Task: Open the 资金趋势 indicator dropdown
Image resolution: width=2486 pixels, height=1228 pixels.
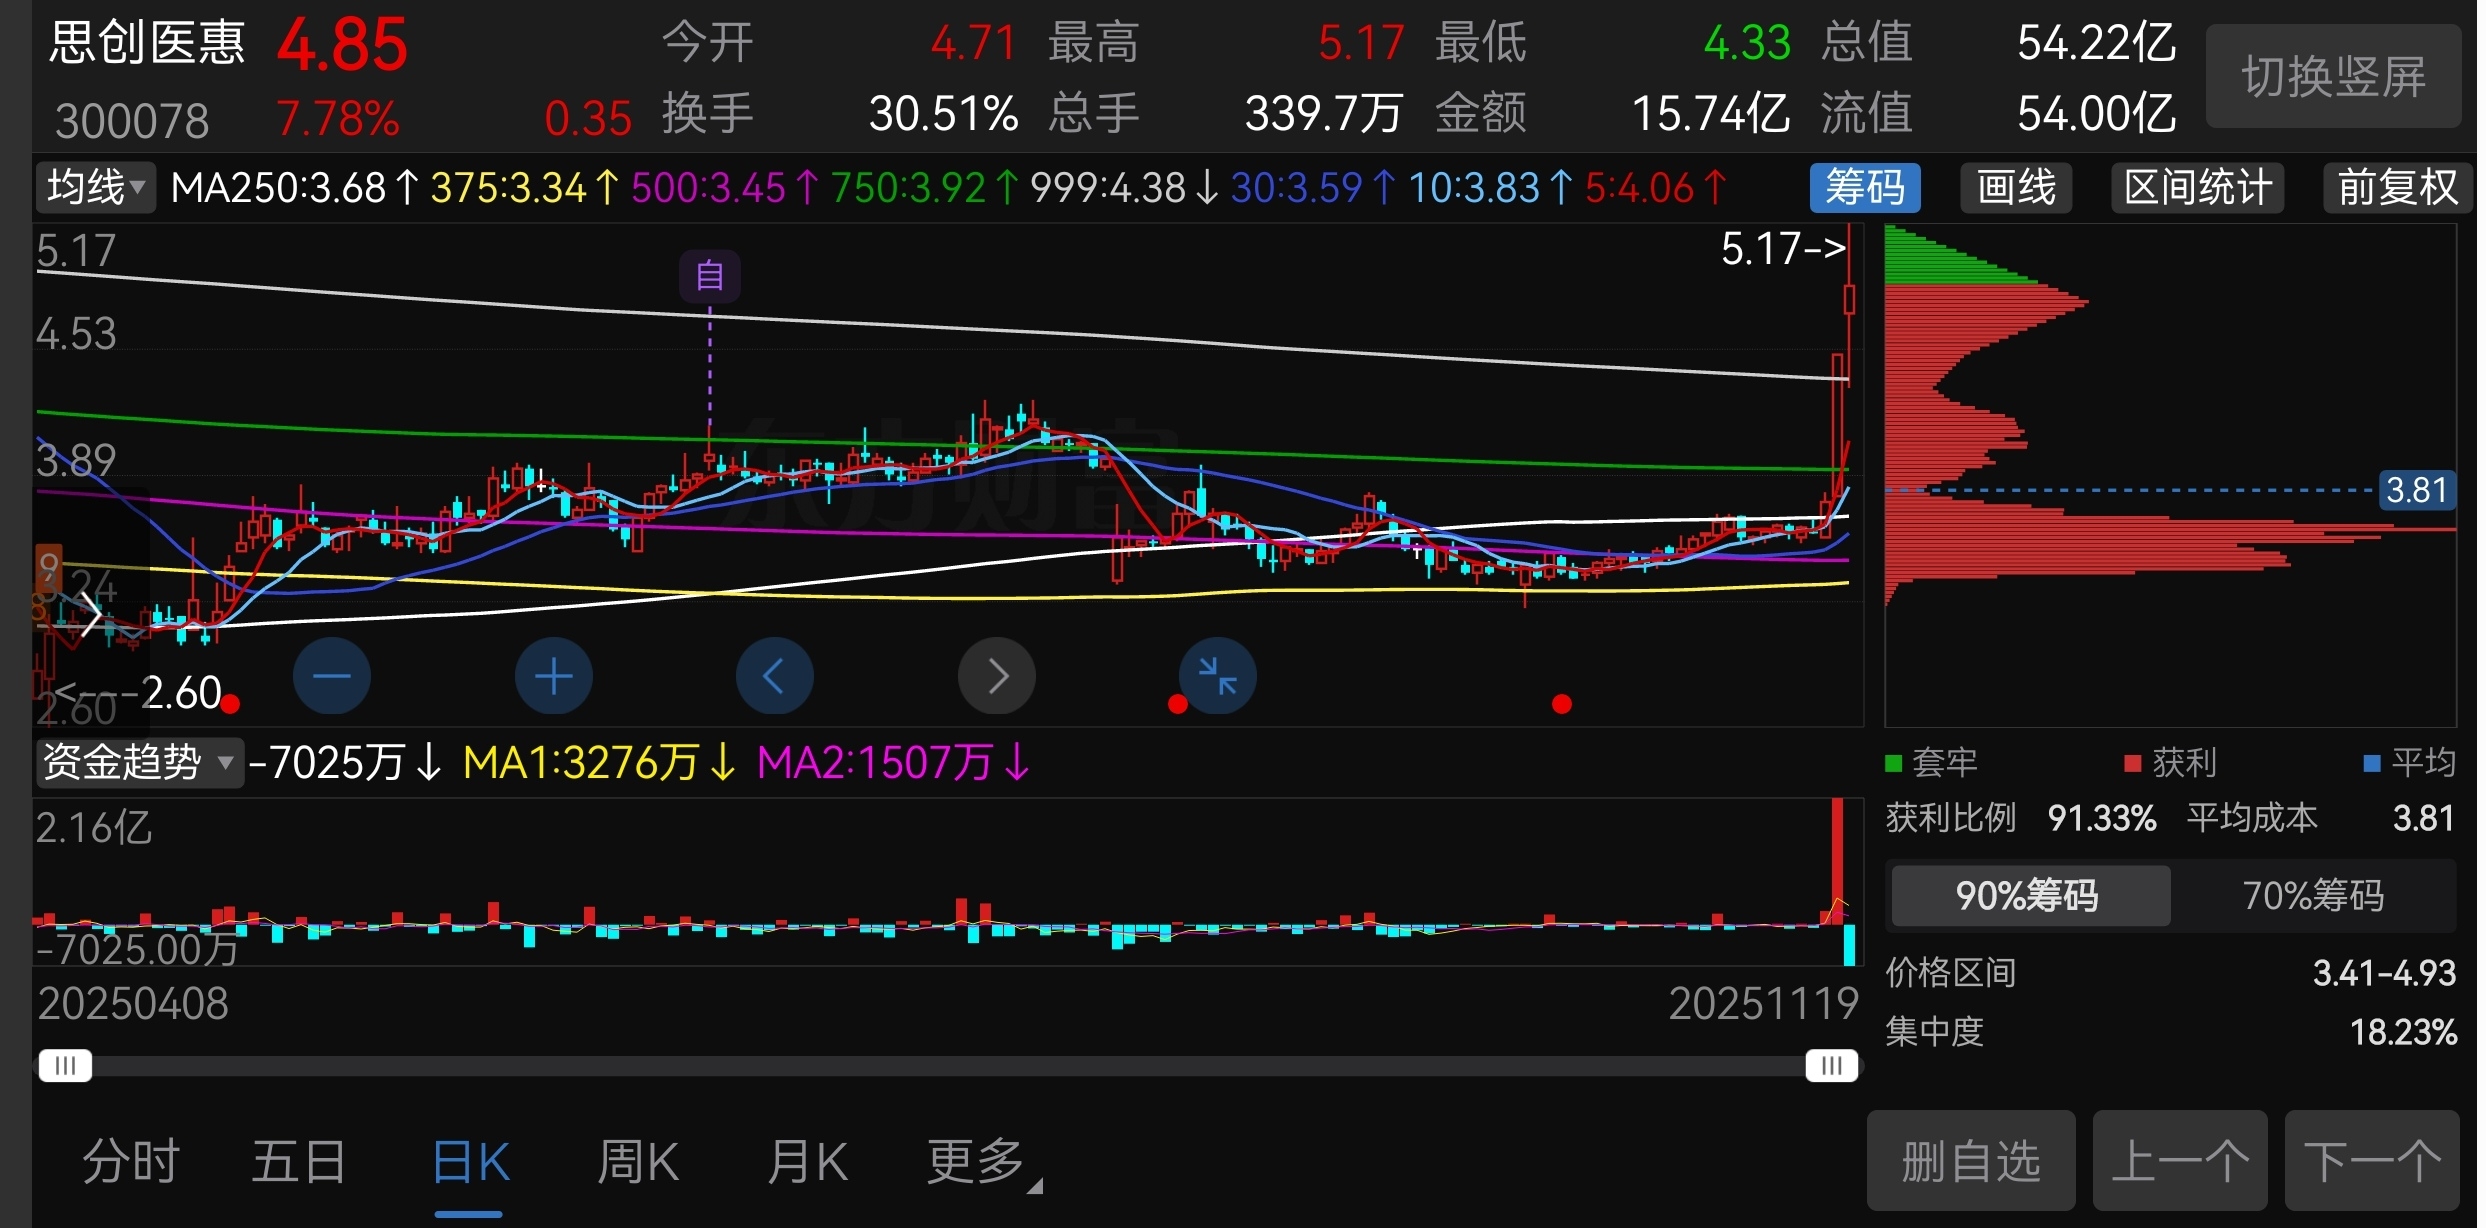Action: tap(138, 763)
